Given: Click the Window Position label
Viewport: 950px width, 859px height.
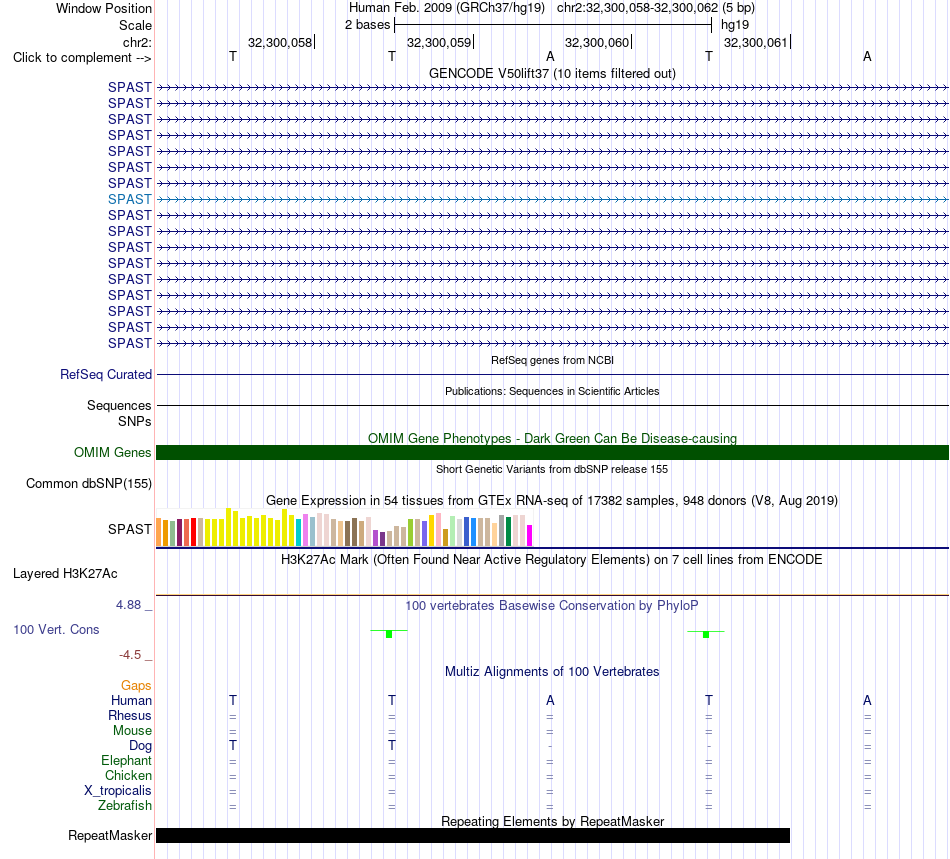Looking at the screenshot, I should pos(104,8).
